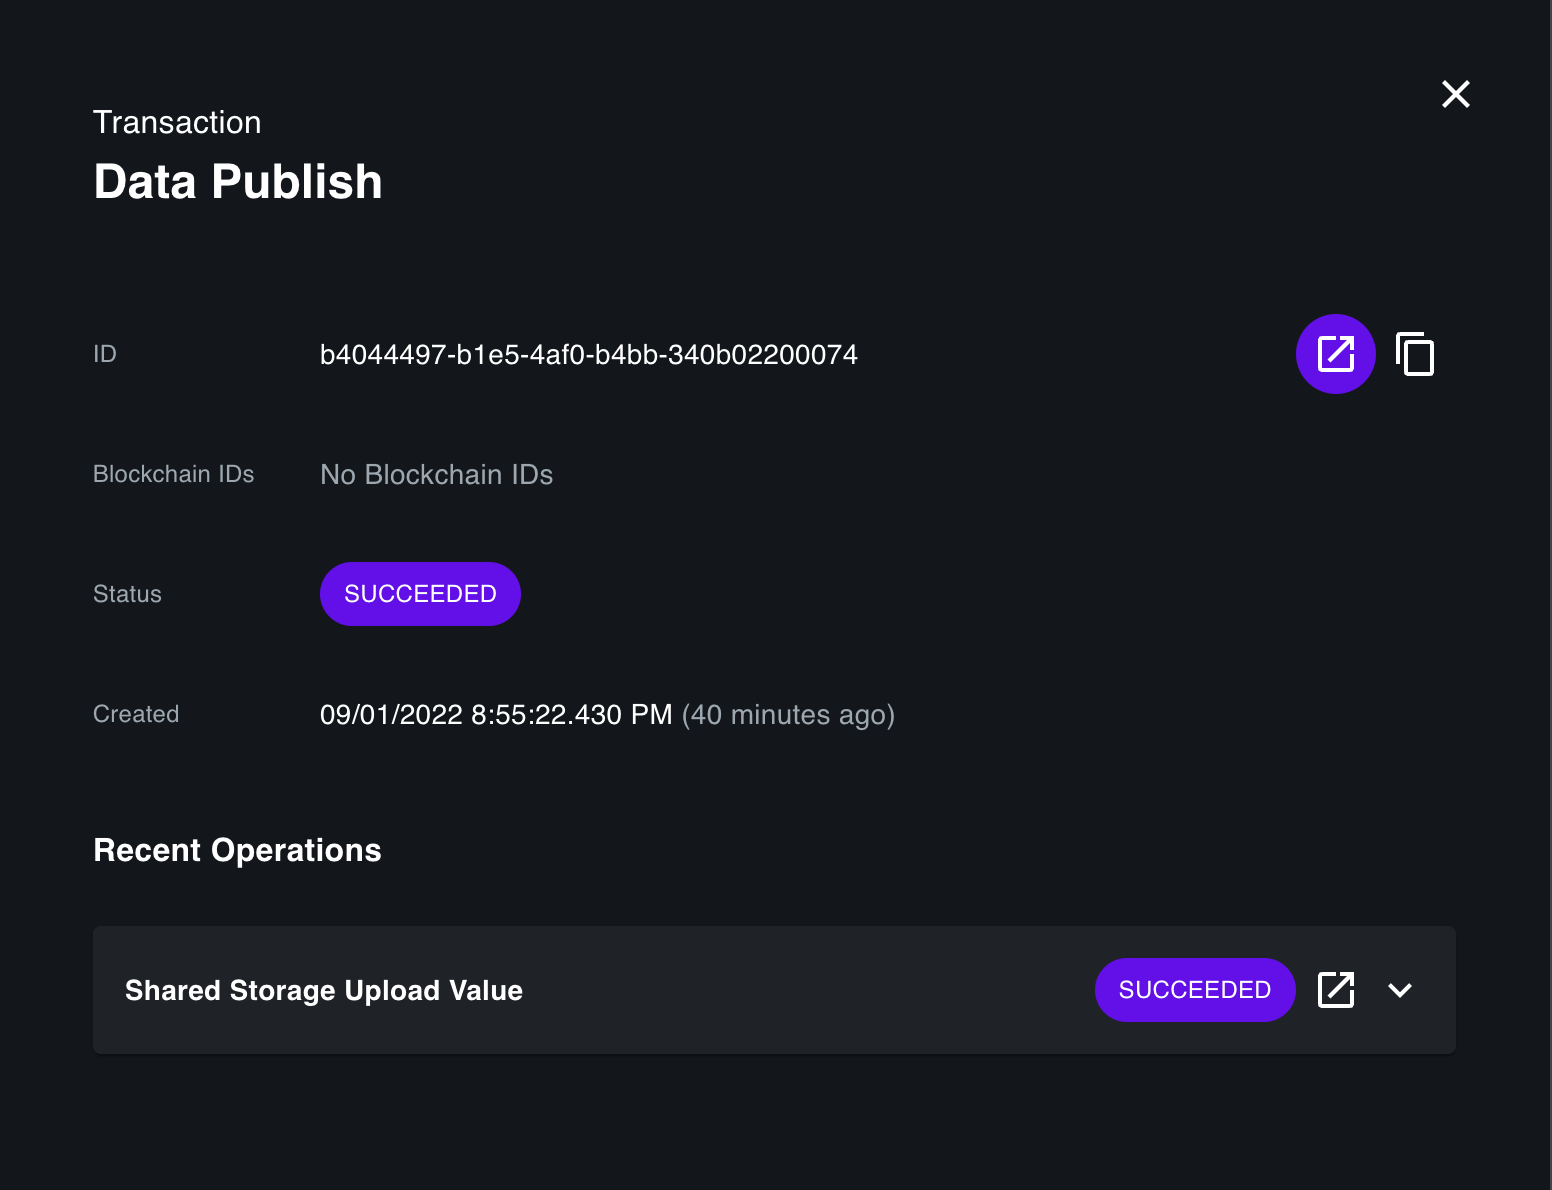Open the Shared Storage Upload Value operation externally
This screenshot has width=1552, height=1190.
pyautogui.click(x=1337, y=990)
